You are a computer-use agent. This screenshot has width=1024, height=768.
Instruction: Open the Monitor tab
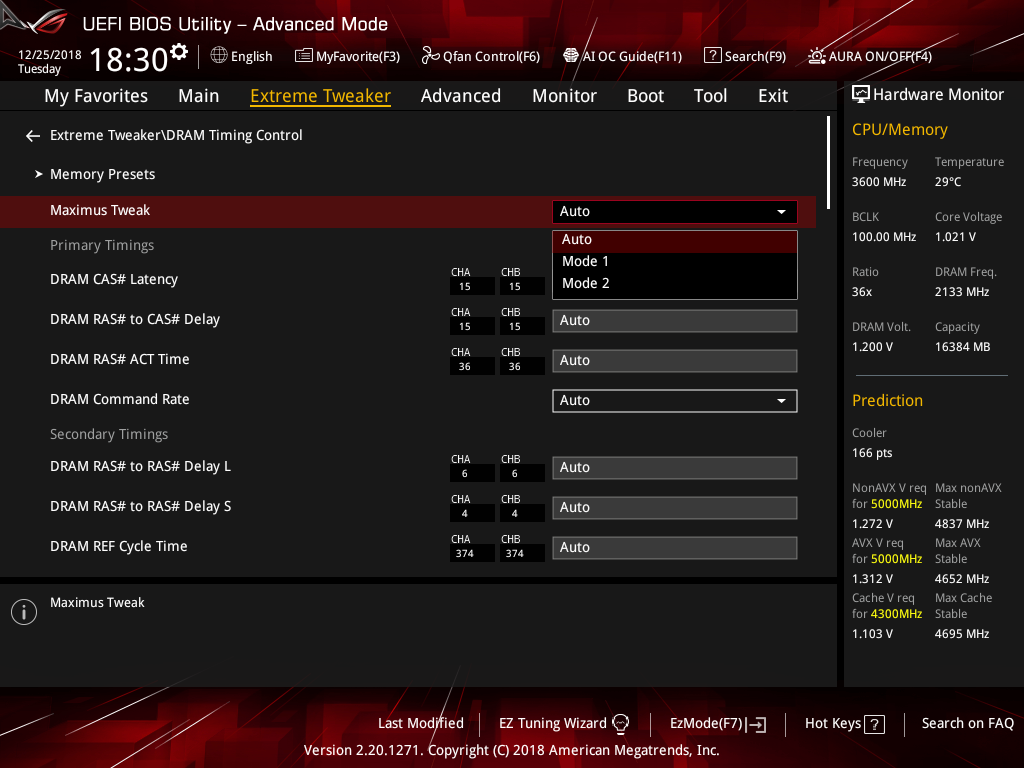564,96
